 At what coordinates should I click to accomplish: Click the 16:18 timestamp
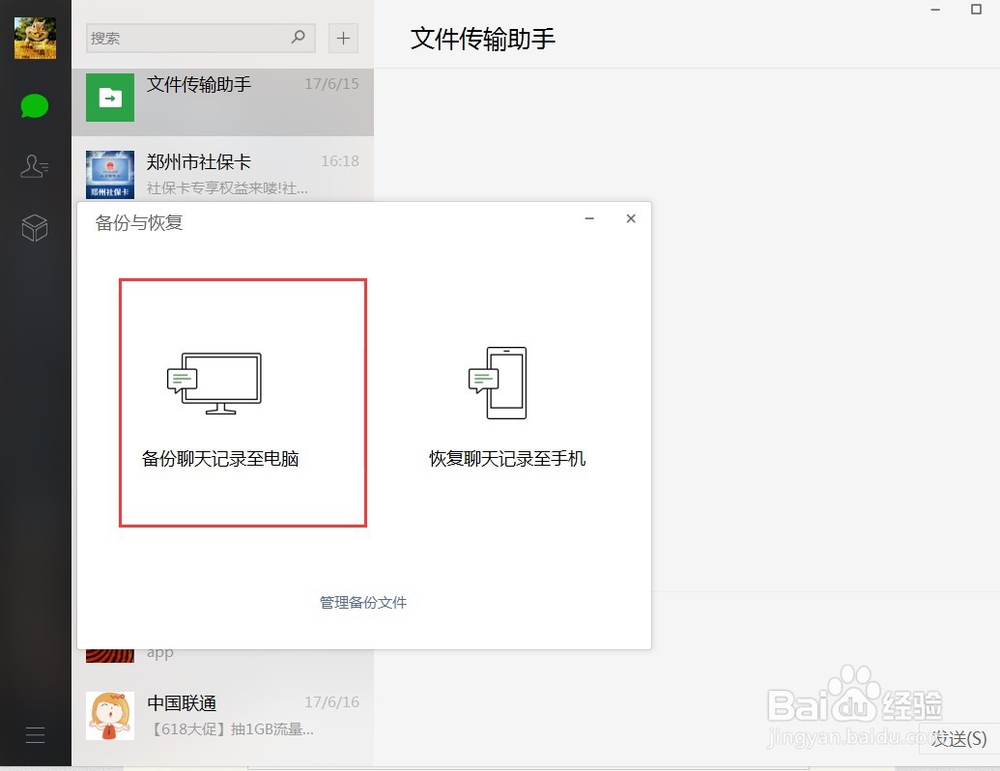(340, 161)
